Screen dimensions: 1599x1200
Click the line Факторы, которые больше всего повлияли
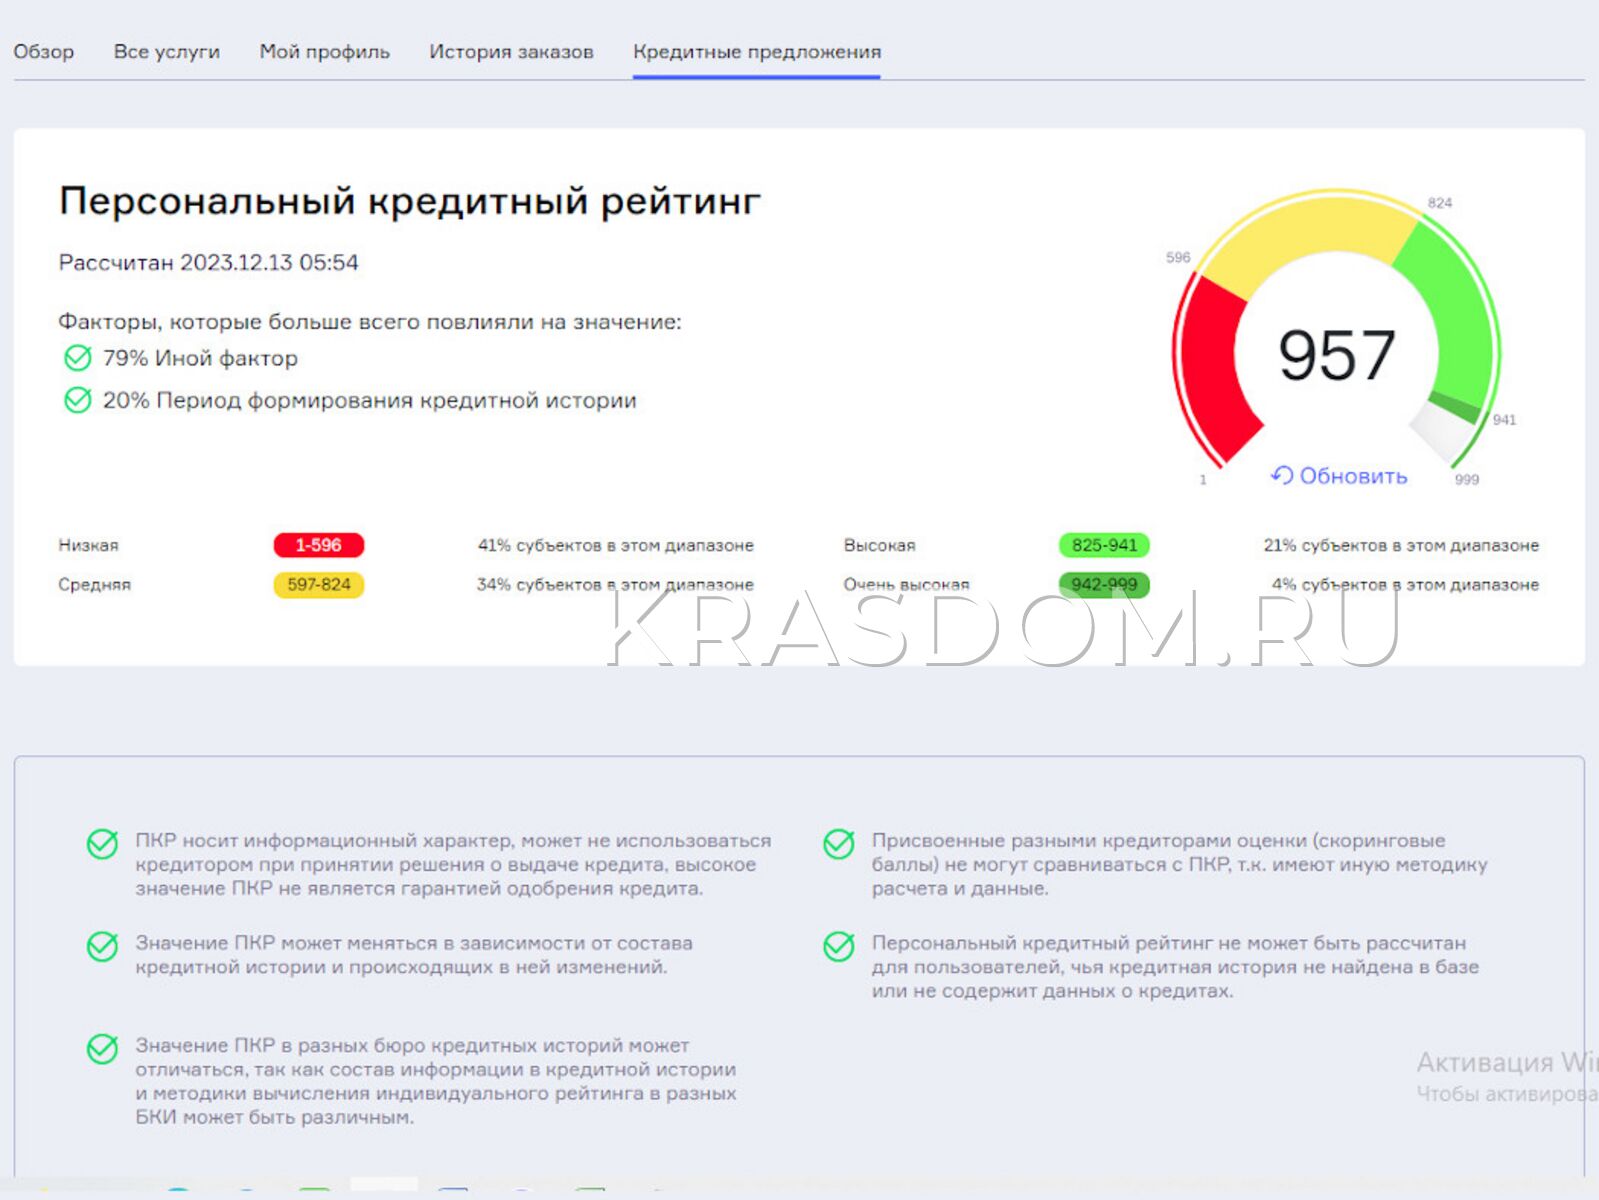coord(370,322)
